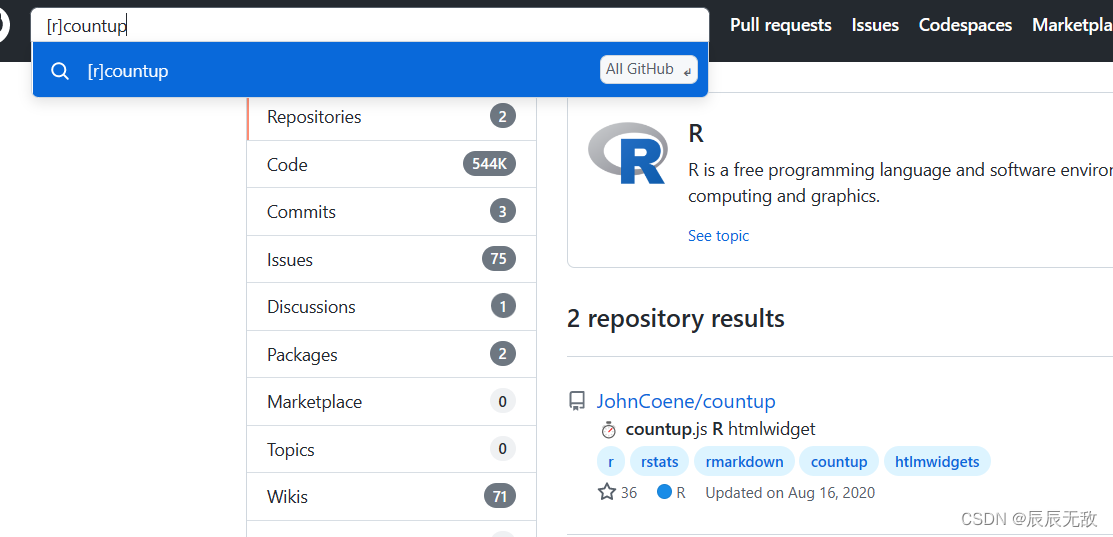Click the 2 repository results heading
Screen dimensions: 1113x537
676,319
